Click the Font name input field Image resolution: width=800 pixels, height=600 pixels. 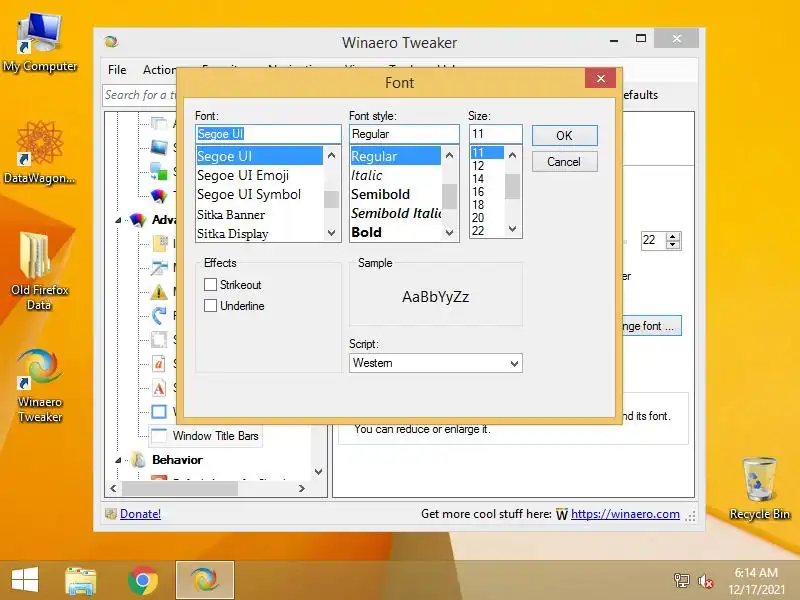click(268, 134)
